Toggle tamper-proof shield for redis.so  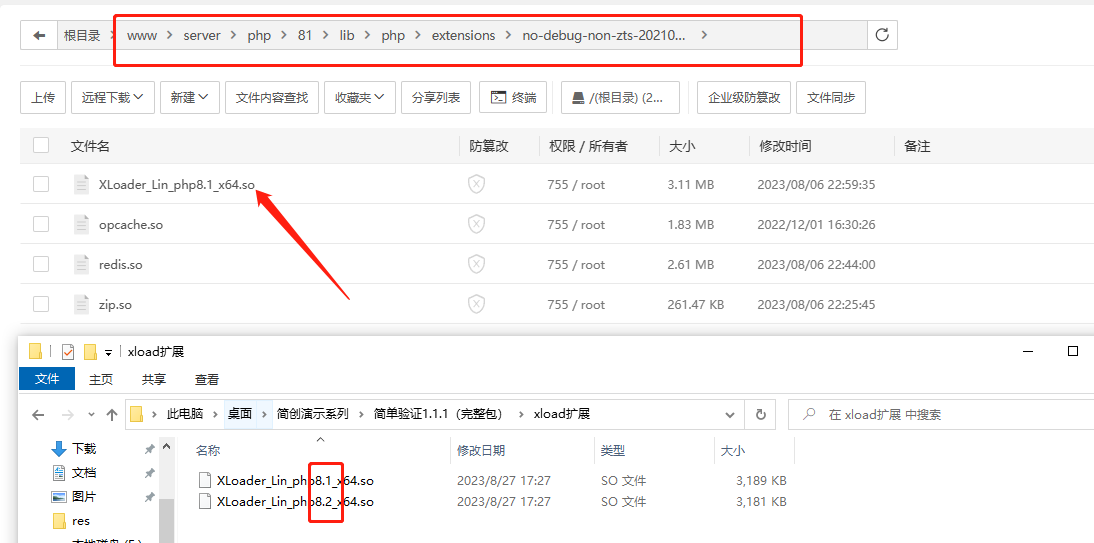click(x=476, y=265)
